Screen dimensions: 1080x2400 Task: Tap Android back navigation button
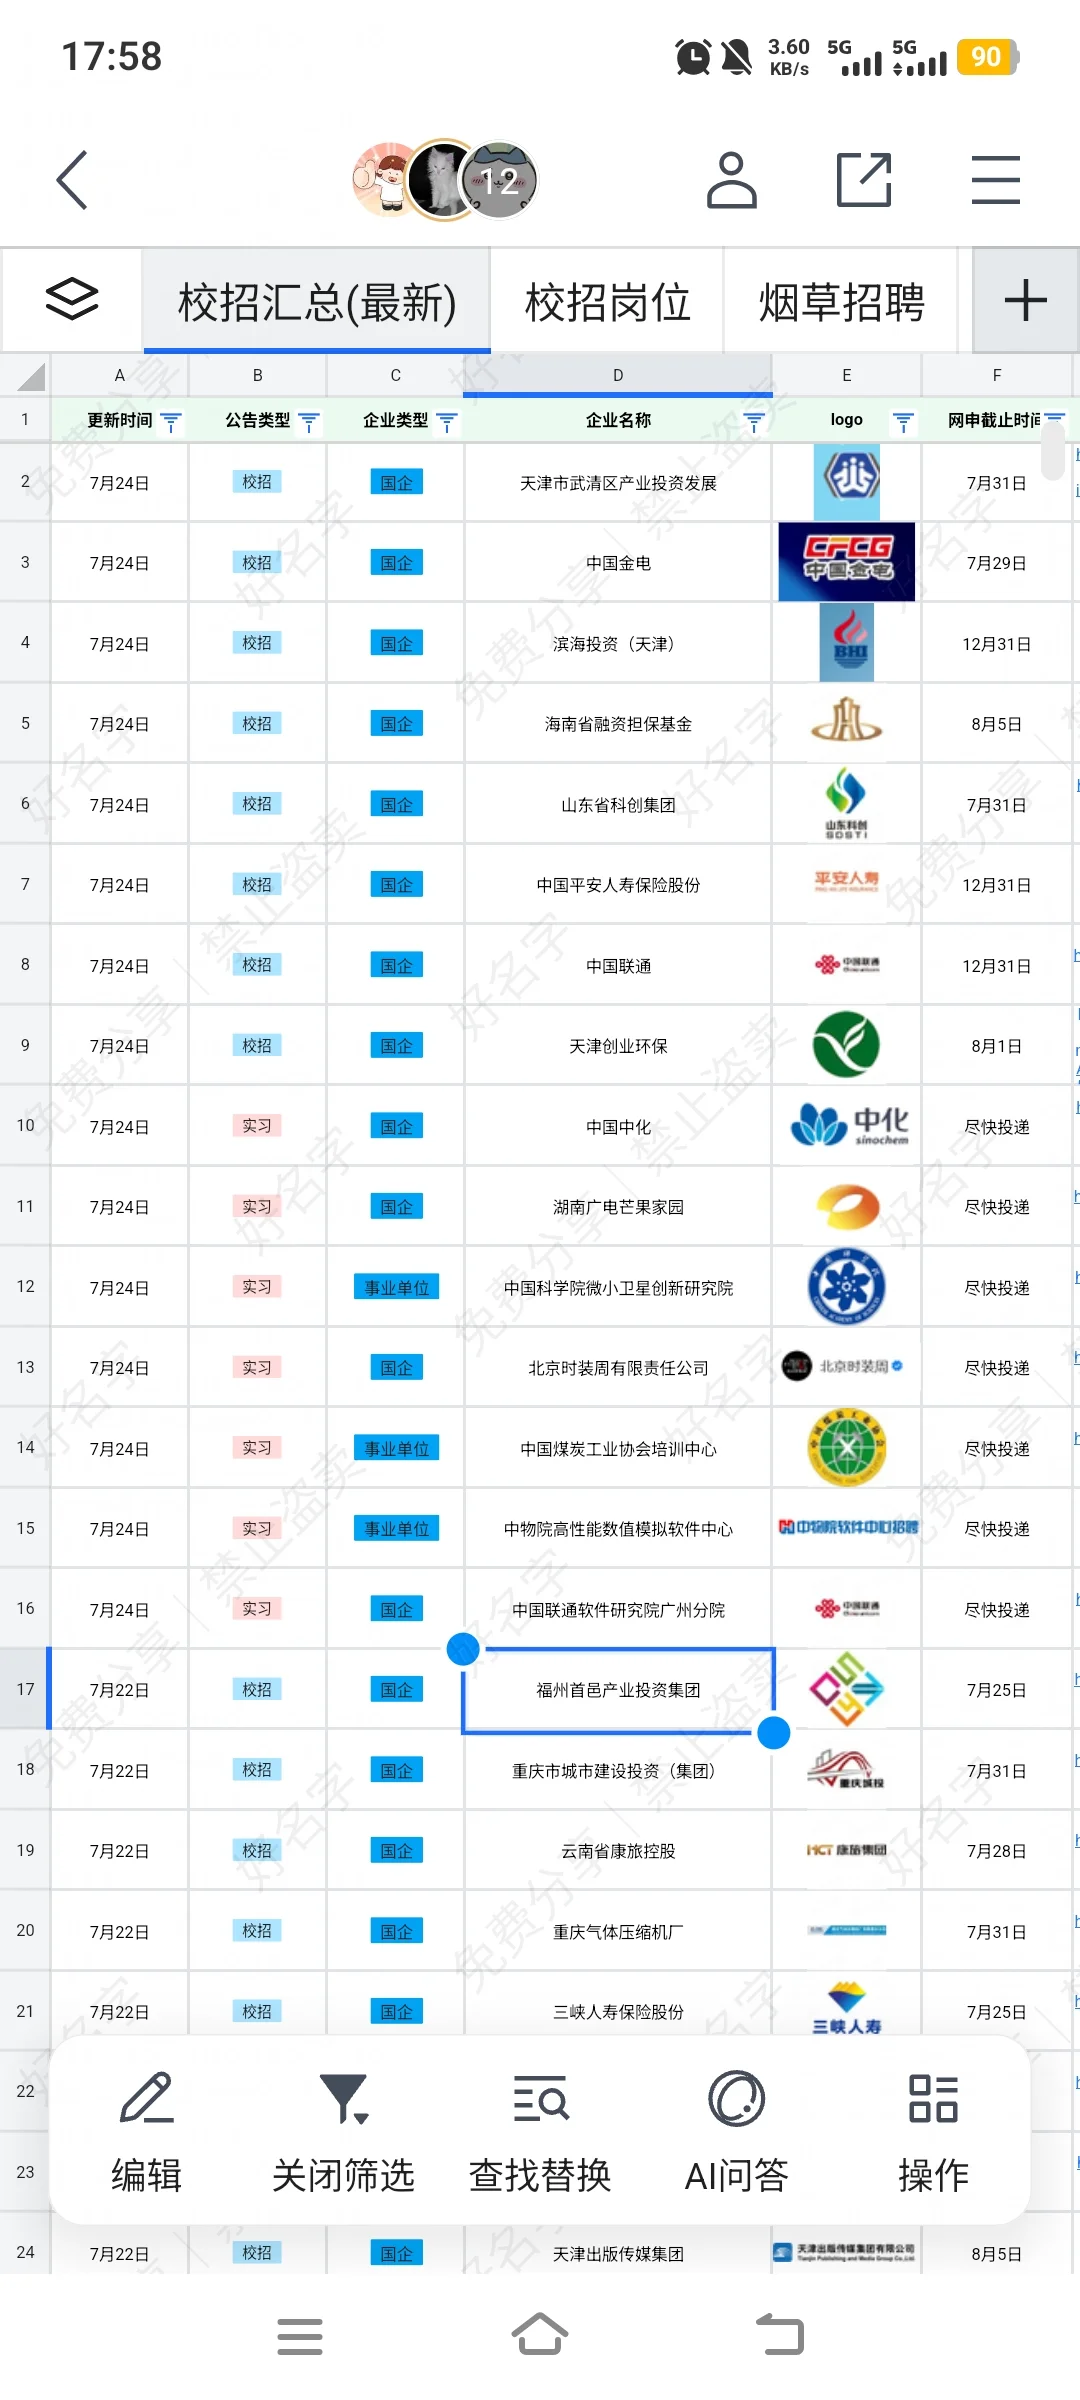780,2335
